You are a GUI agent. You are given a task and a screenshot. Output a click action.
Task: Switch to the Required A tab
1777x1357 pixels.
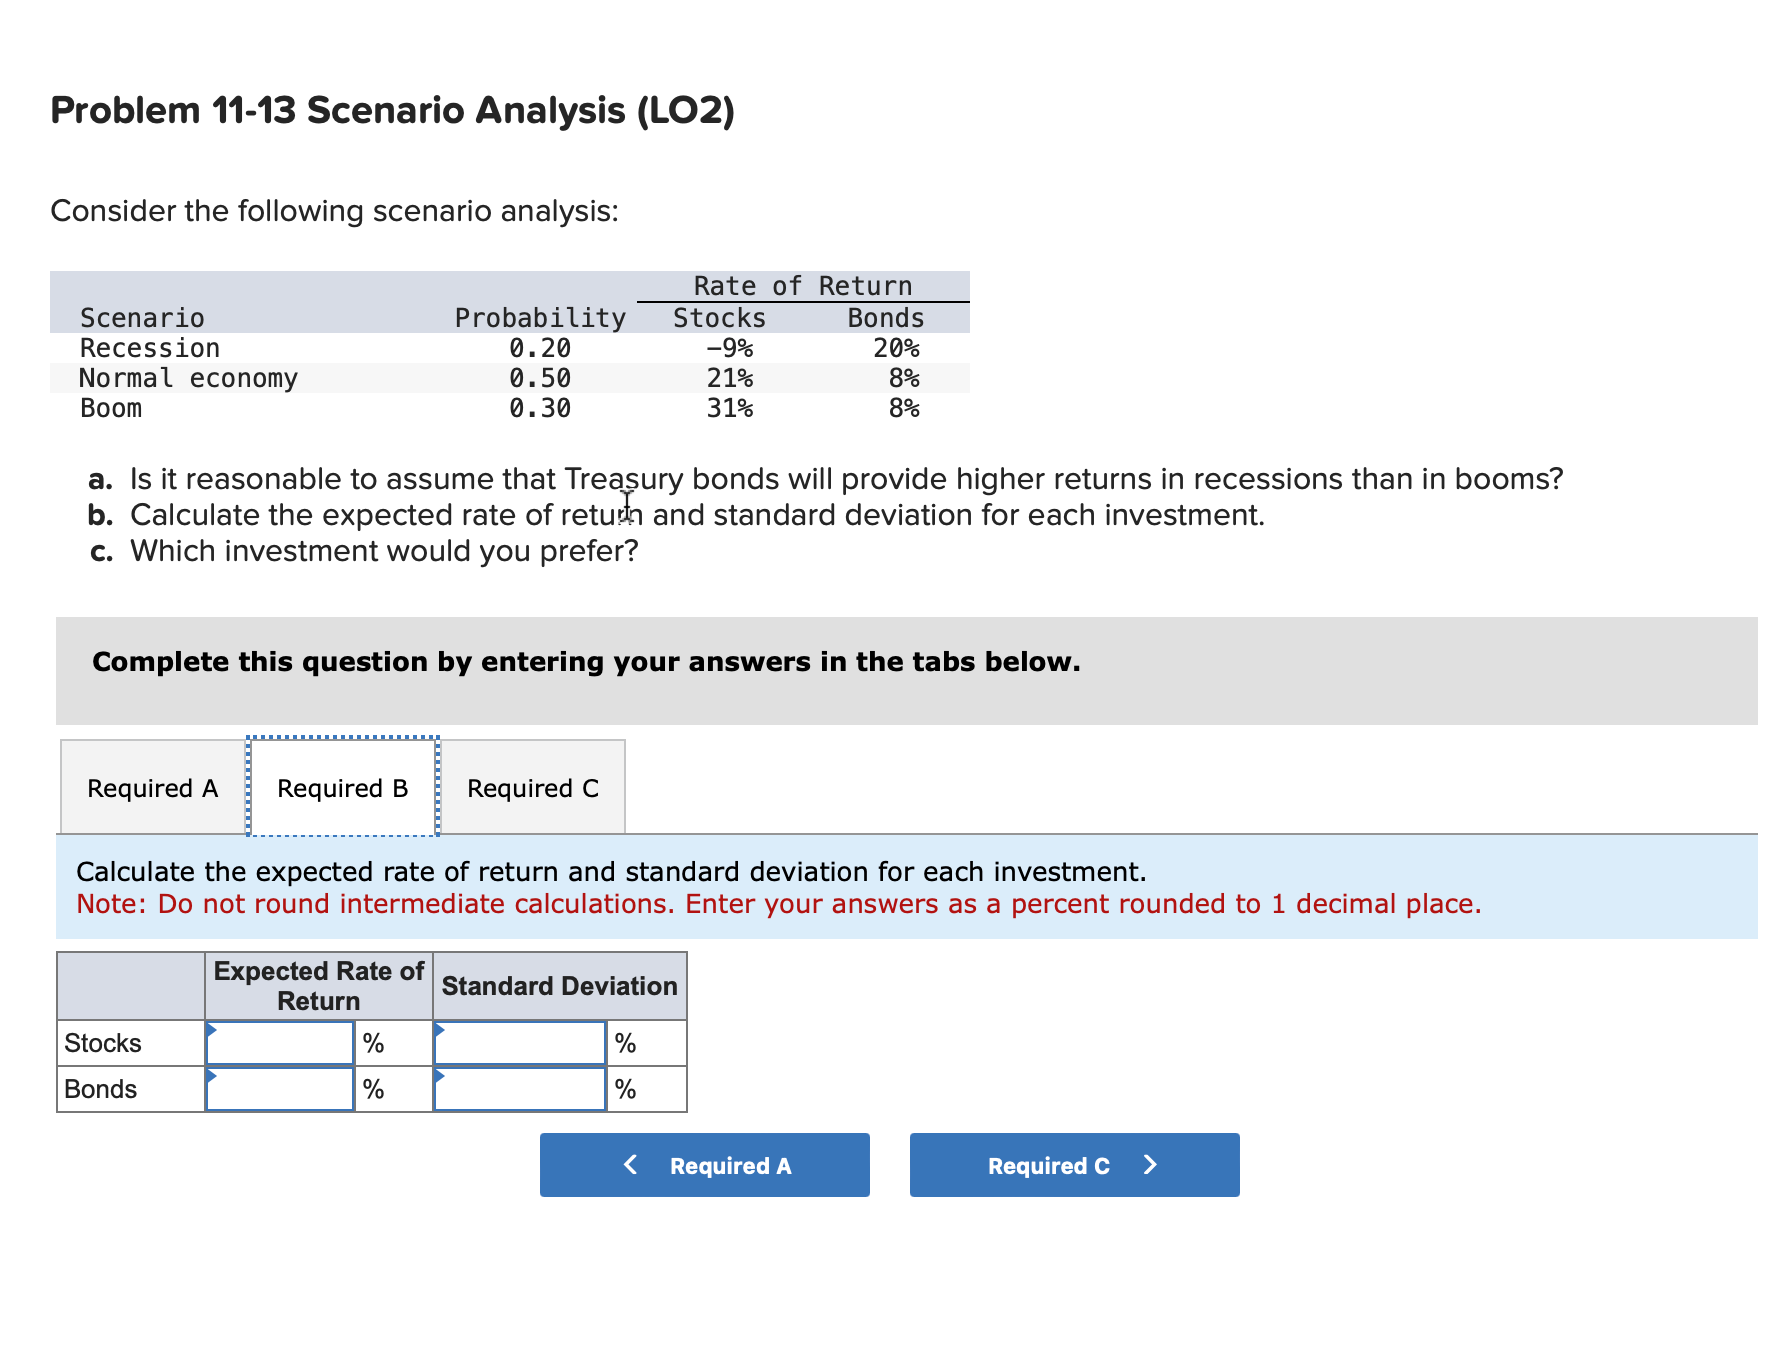pyautogui.click(x=152, y=787)
